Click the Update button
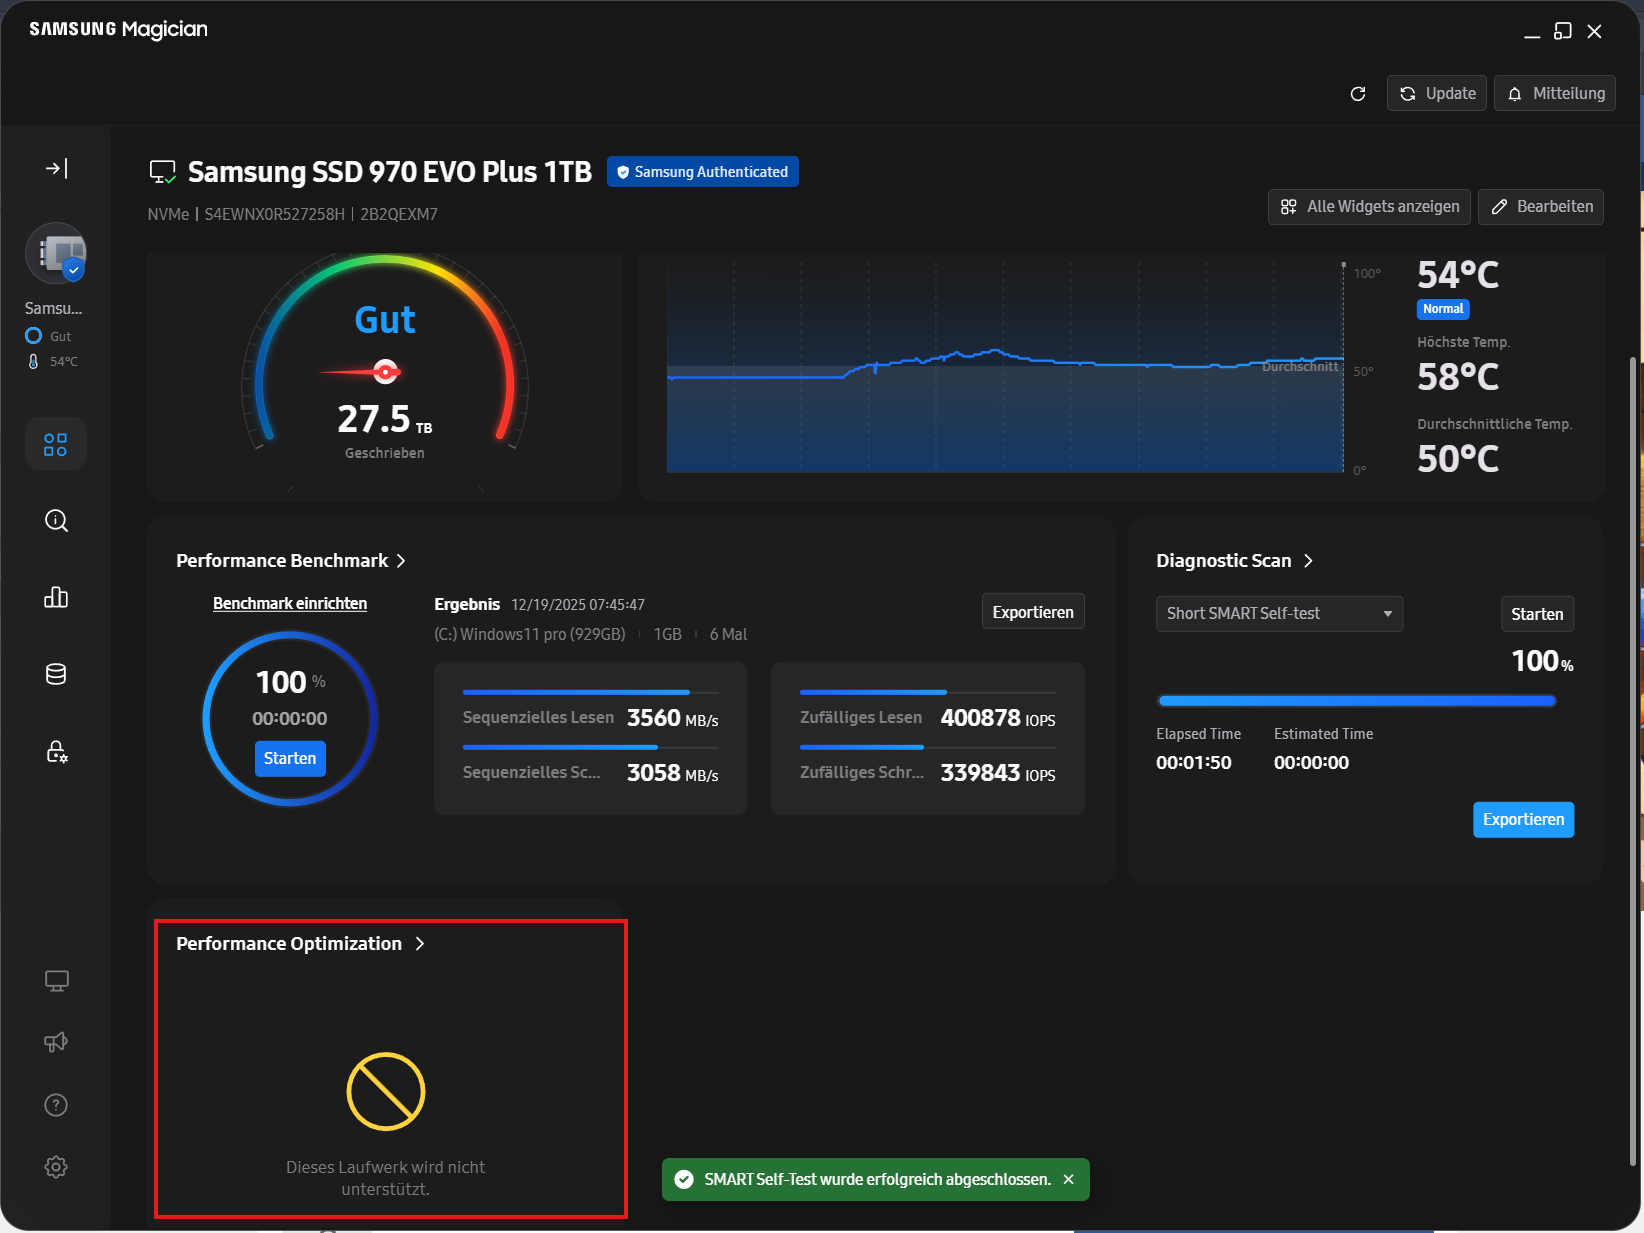The image size is (1644, 1233). coord(1437,94)
